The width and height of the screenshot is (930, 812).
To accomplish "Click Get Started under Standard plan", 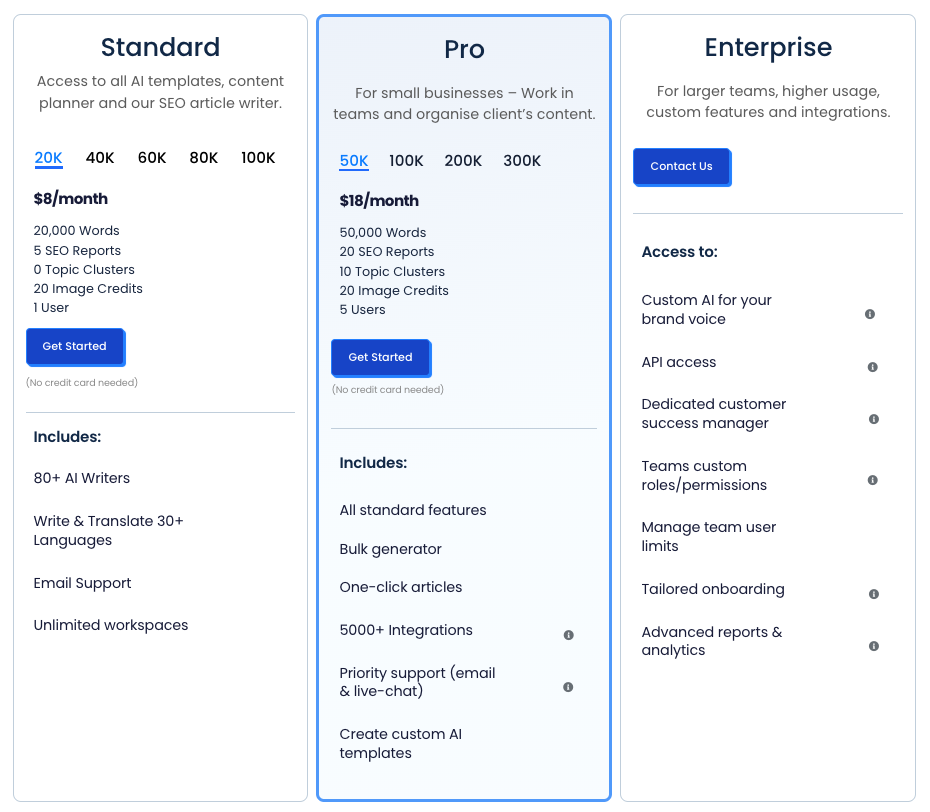I will coord(75,347).
